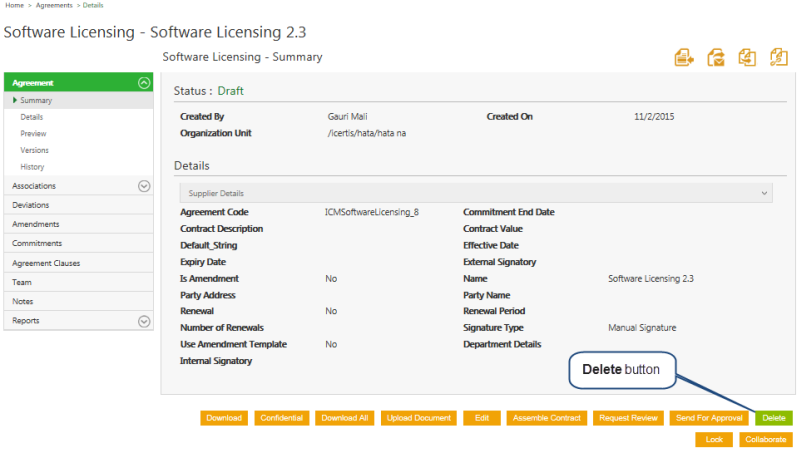Click the Use Amendment Template label
The image size is (800, 452).
(233, 344)
